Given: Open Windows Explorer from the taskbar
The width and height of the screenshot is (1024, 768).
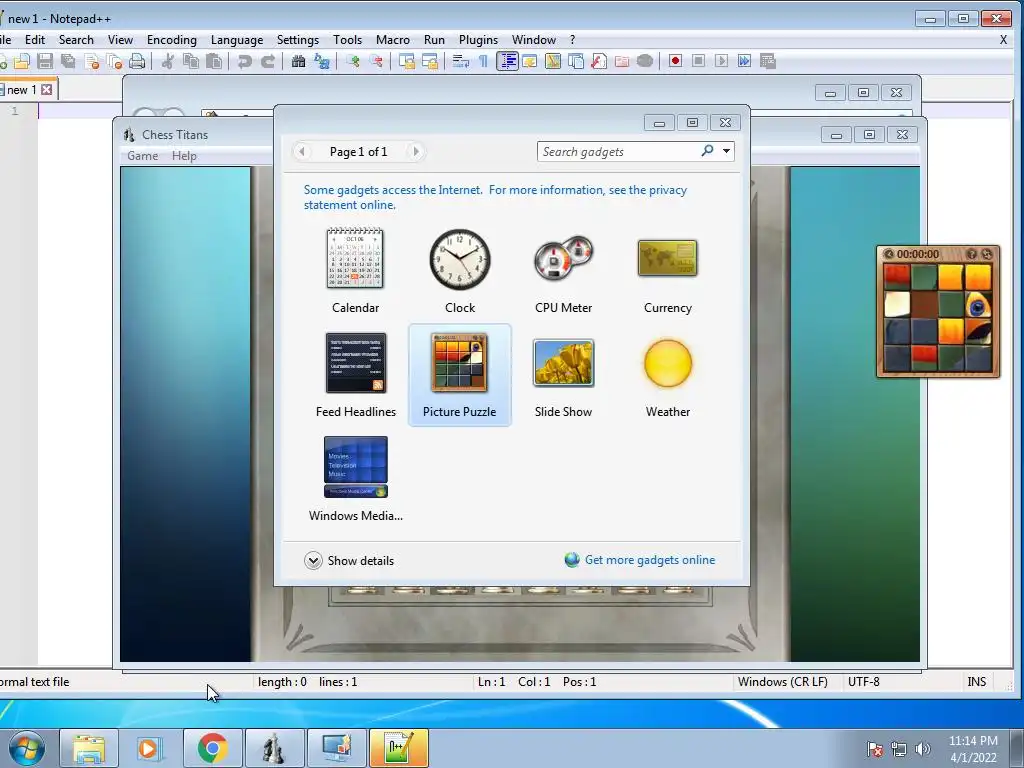Looking at the screenshot, I should (89, 748).
